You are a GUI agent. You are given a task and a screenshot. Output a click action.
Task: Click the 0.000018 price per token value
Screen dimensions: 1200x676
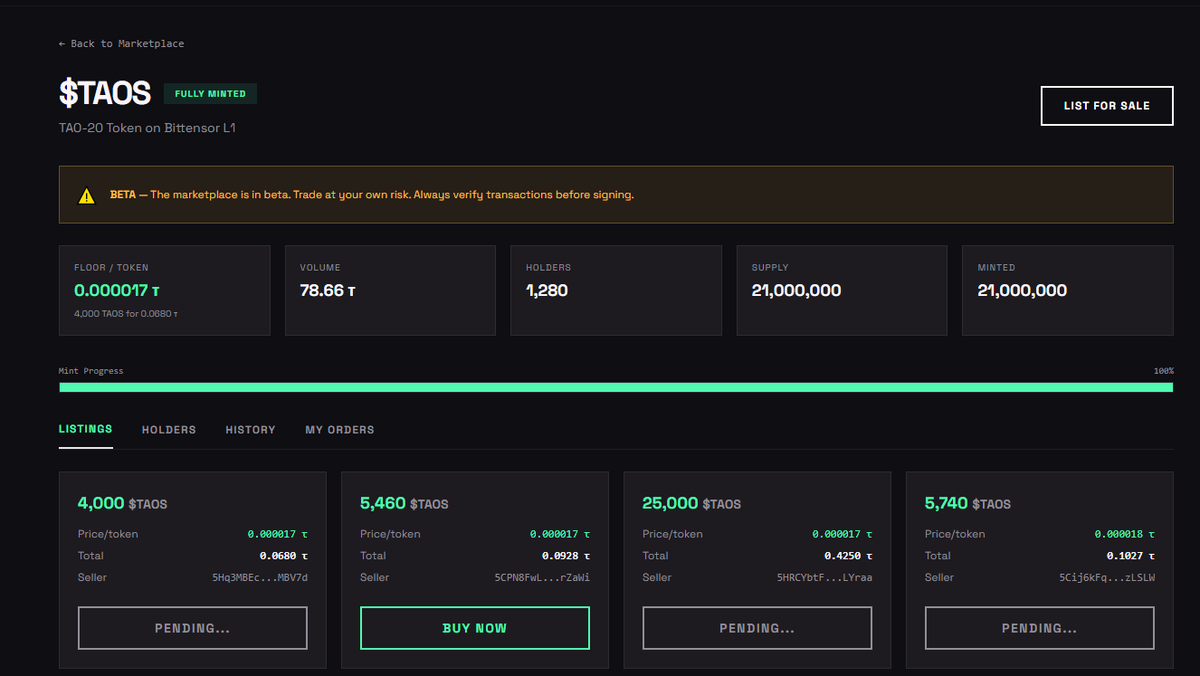(x=1125, y=534)
